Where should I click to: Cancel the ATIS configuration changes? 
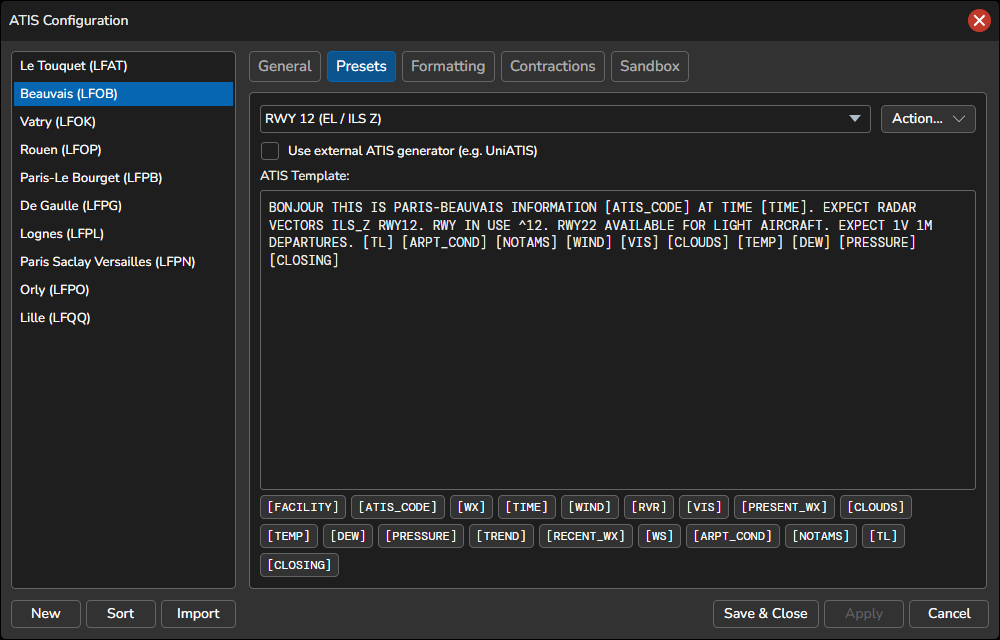[x=949, y=614]
